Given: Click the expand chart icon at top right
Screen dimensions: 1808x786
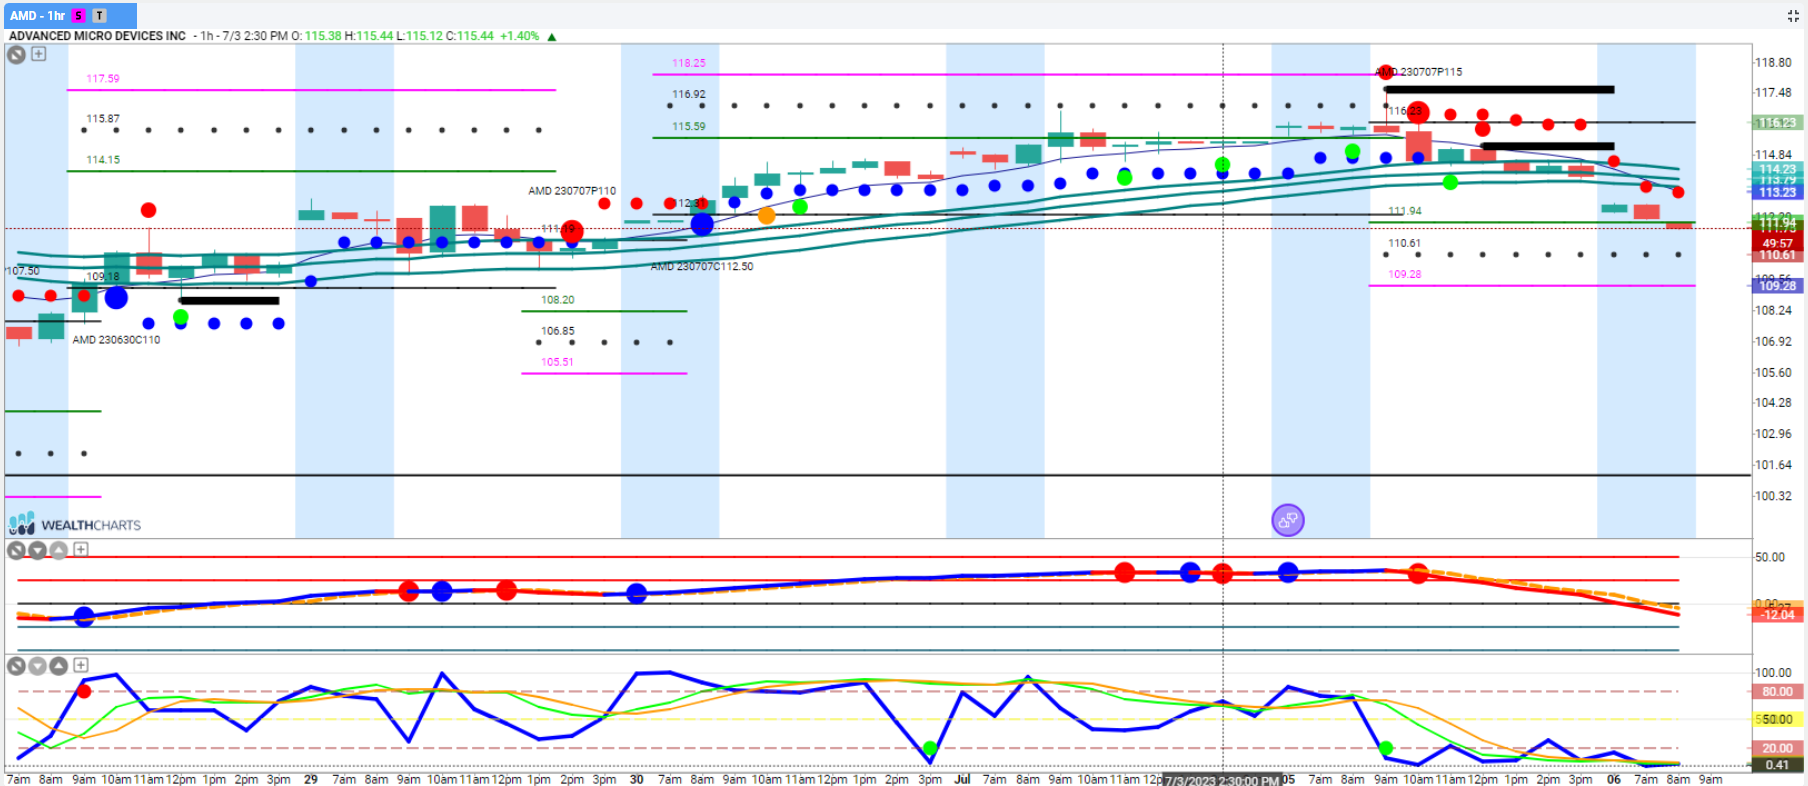Looking at the screenshot, I should pos(1792,15).
